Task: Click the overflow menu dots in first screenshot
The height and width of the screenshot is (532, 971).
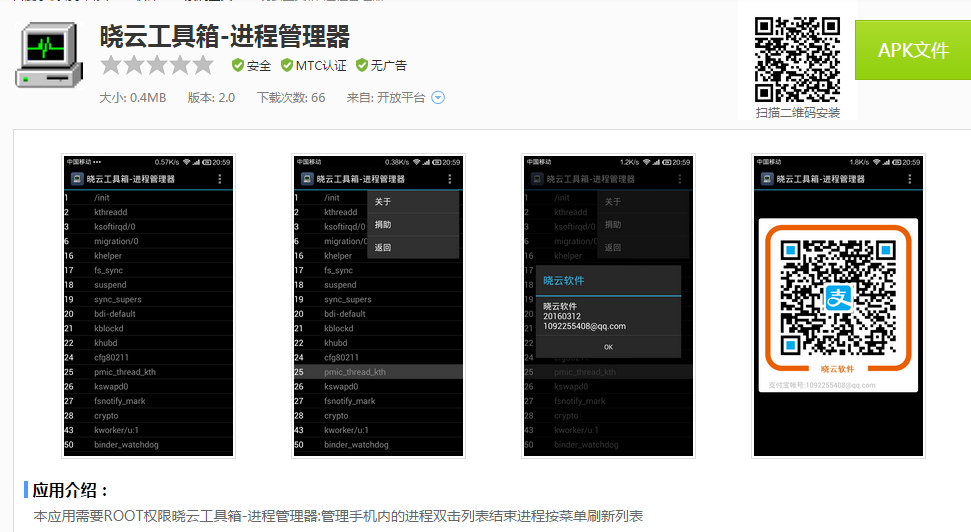Action: point(220,179)
